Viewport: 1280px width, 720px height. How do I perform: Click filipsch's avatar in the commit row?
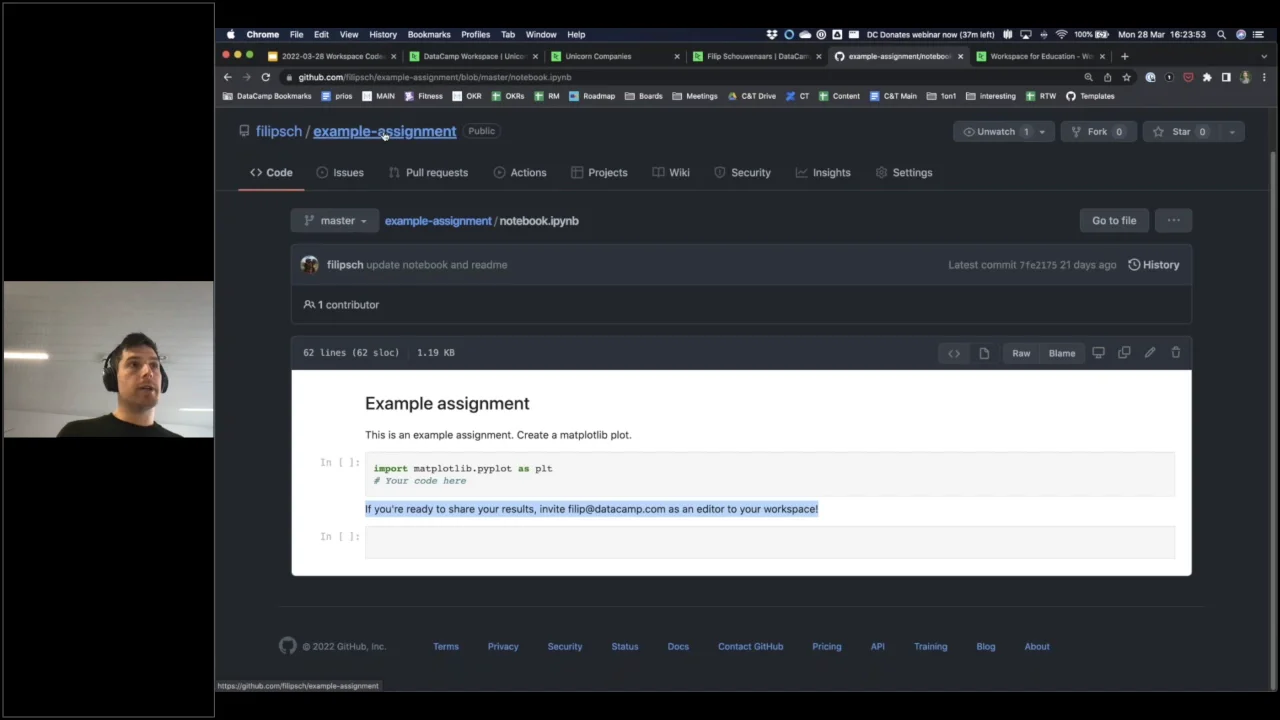coord(310,265)
